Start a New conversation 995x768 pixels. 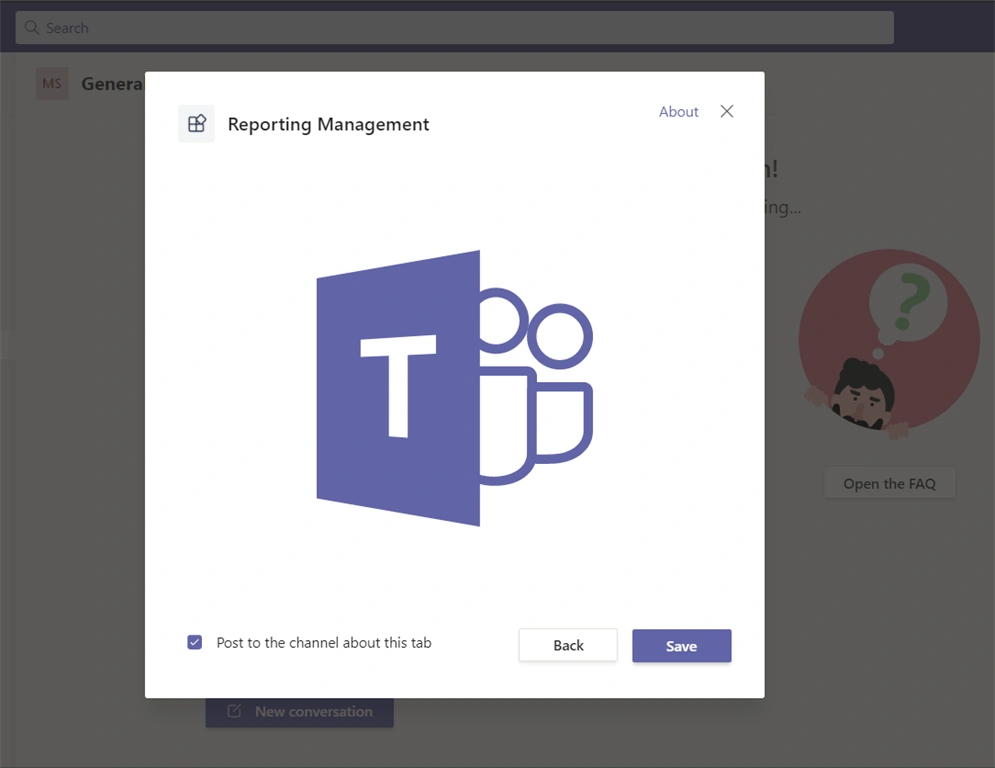click(300, 712)
